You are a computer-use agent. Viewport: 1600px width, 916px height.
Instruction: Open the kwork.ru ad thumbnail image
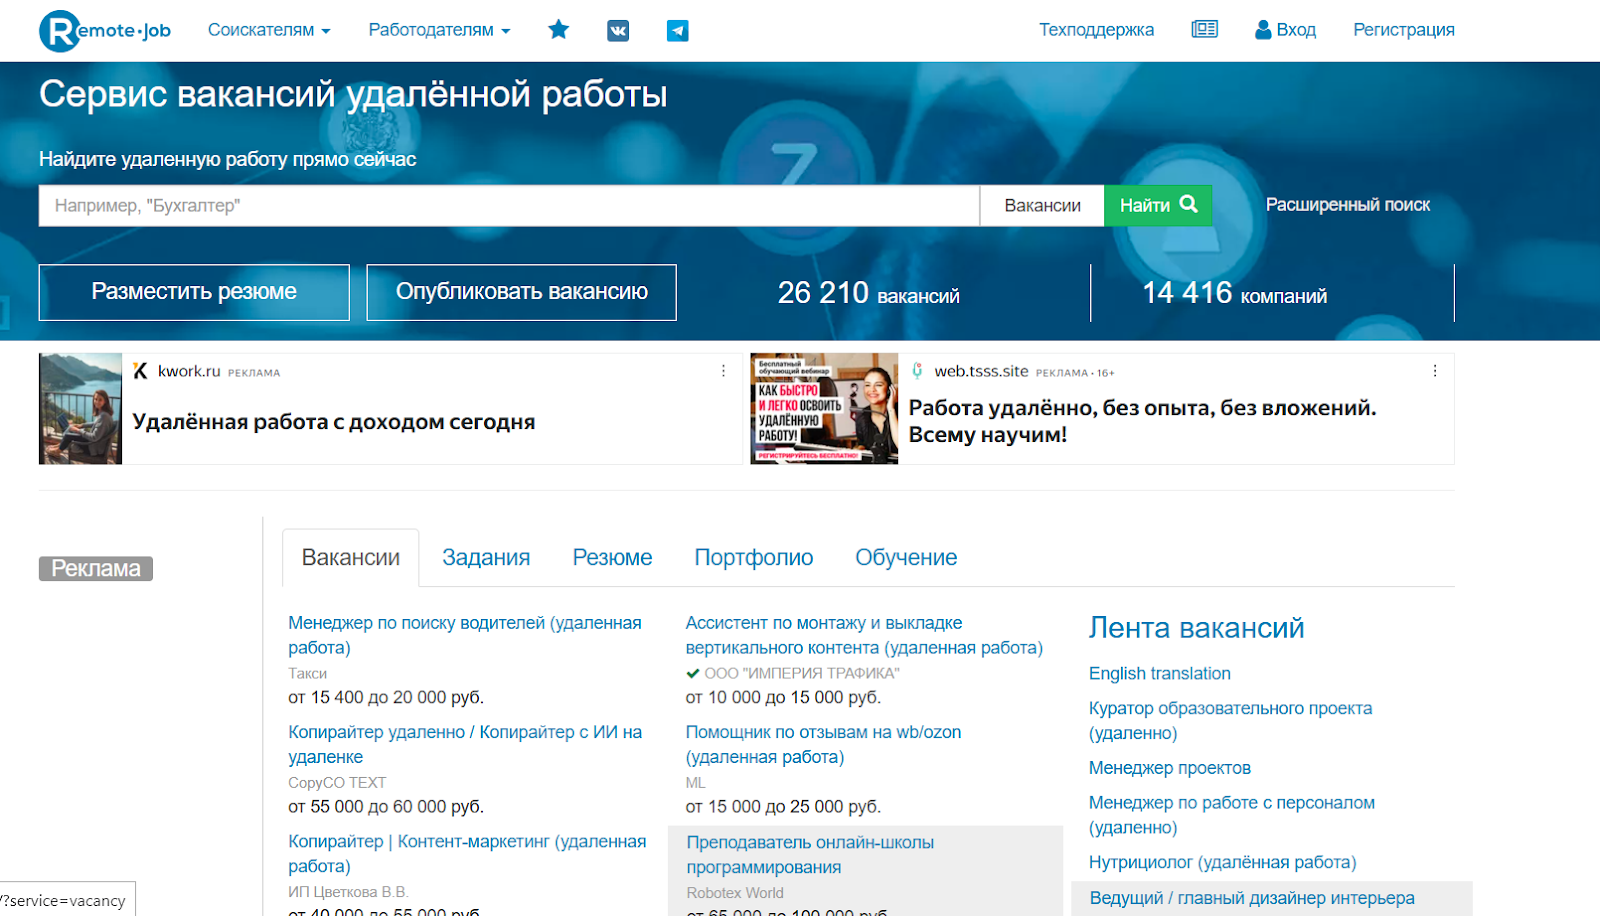coord(80,408)
